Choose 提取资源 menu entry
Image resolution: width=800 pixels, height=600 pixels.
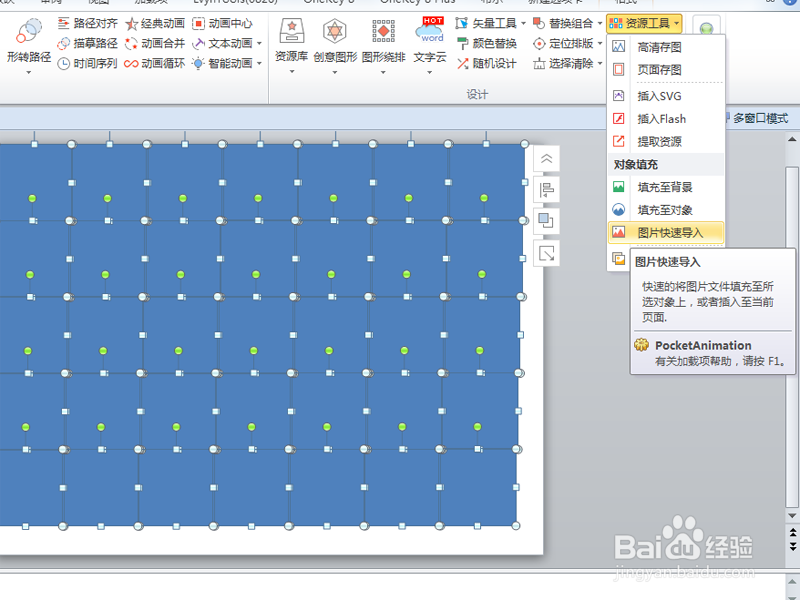pyautogui.click(x=666, y=141)
